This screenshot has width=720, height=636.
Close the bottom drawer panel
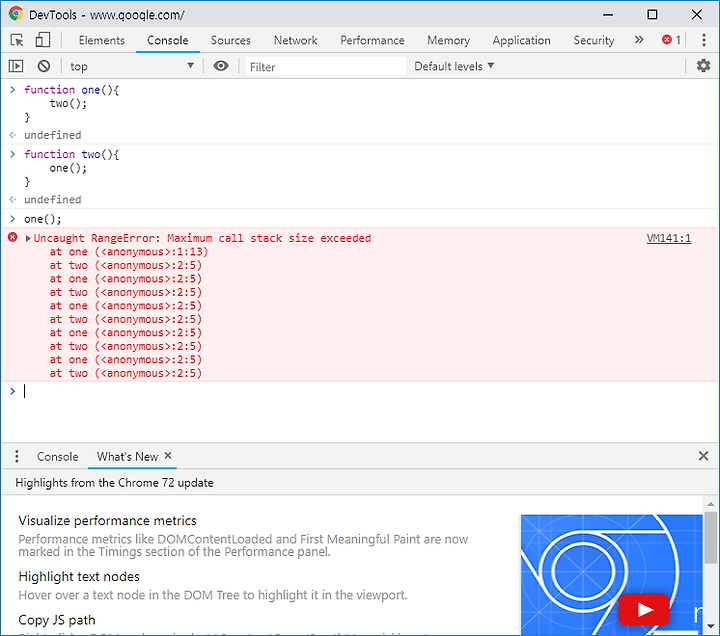pos(703,456)
